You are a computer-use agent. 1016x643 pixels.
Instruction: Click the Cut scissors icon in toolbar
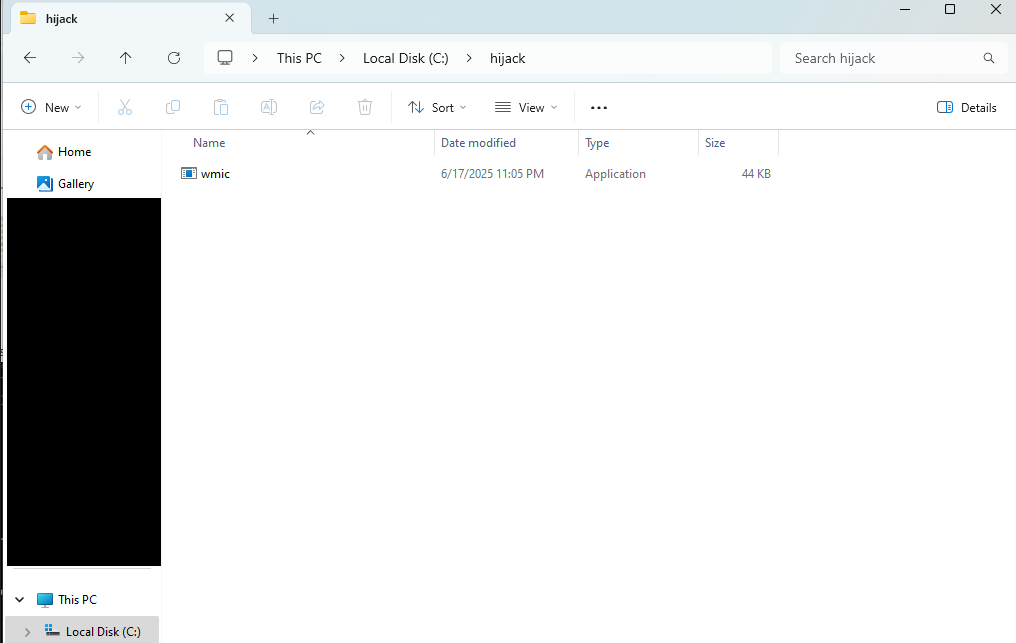click(125, 107)
